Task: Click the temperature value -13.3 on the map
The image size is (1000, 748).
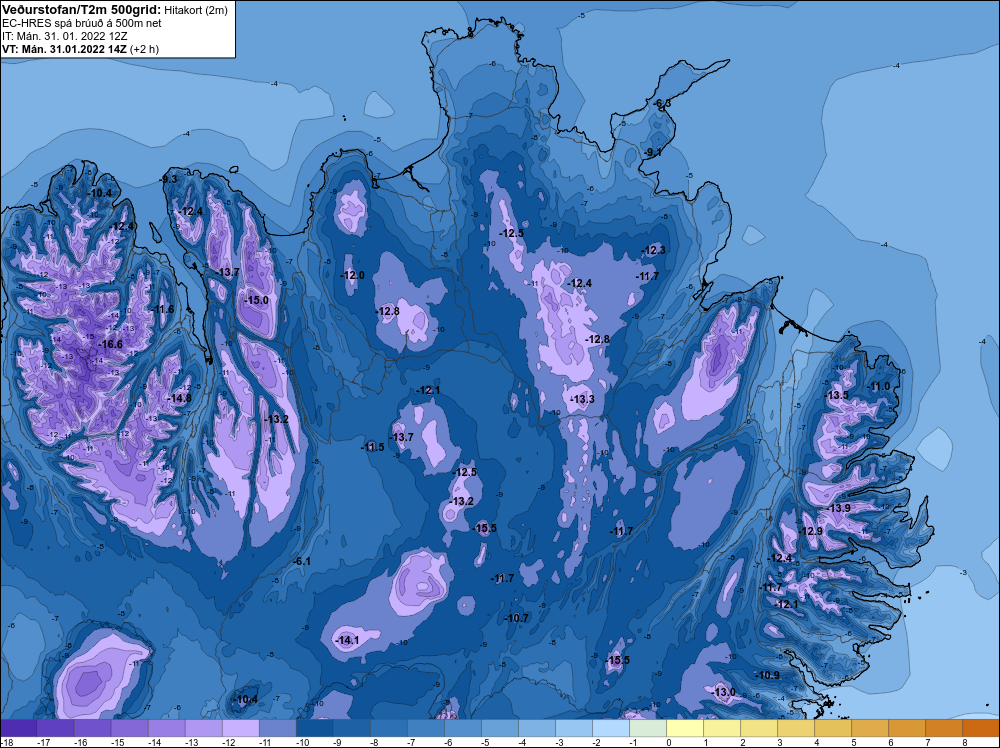Action: coord(582,399)
